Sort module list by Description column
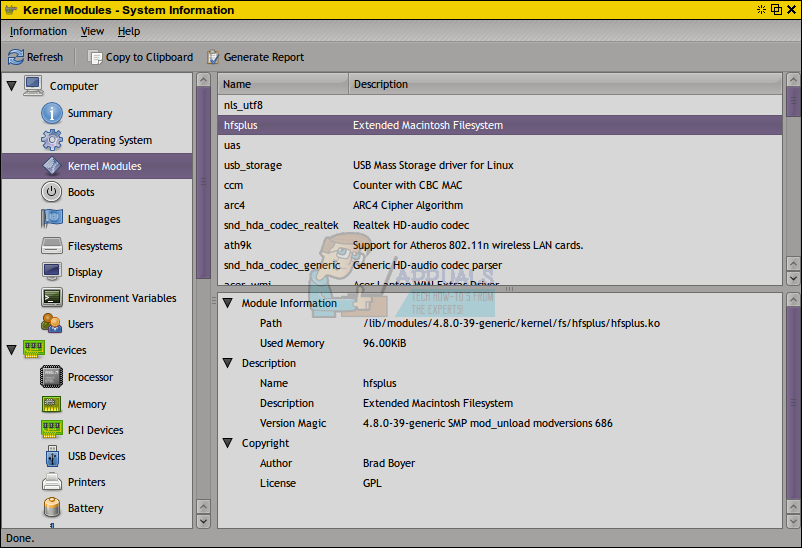This screenshot has height=548, width=802. [380, 84]
